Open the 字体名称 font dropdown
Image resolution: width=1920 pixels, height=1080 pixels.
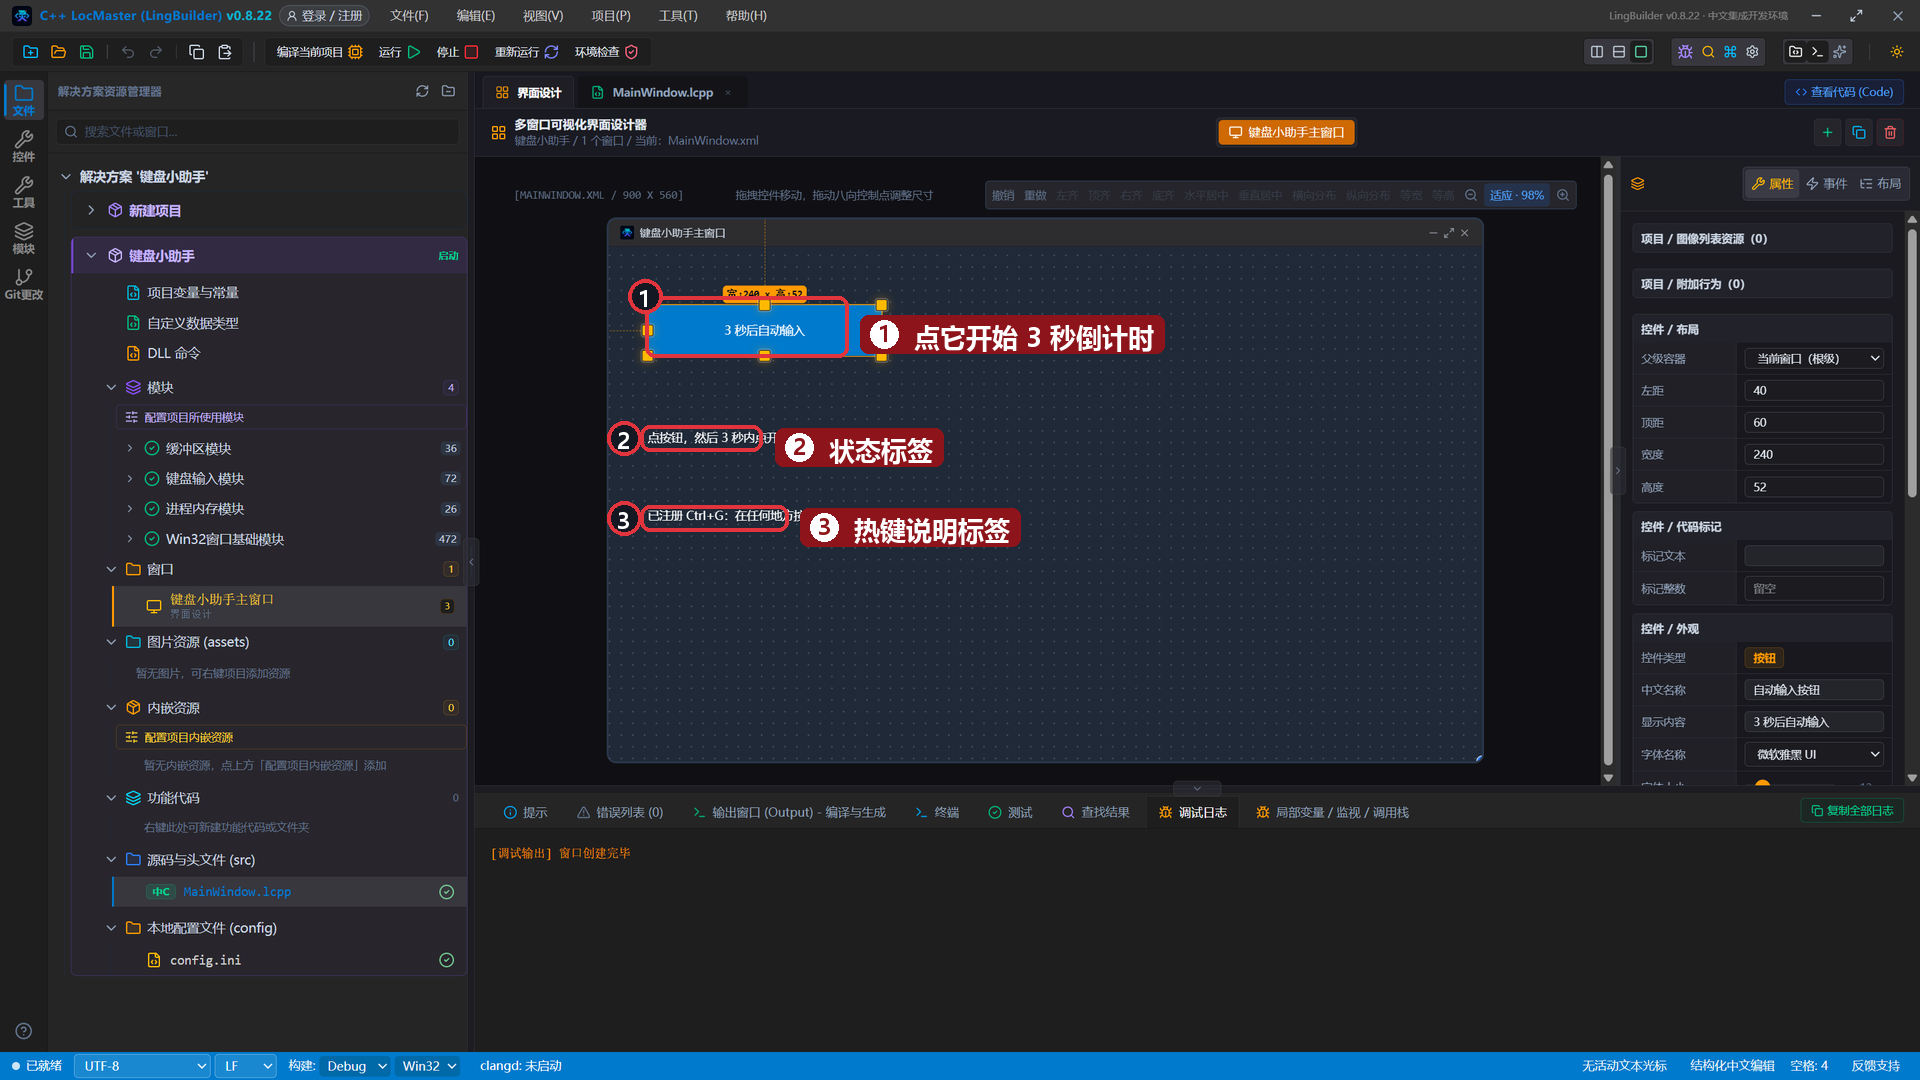point(1814,754)
